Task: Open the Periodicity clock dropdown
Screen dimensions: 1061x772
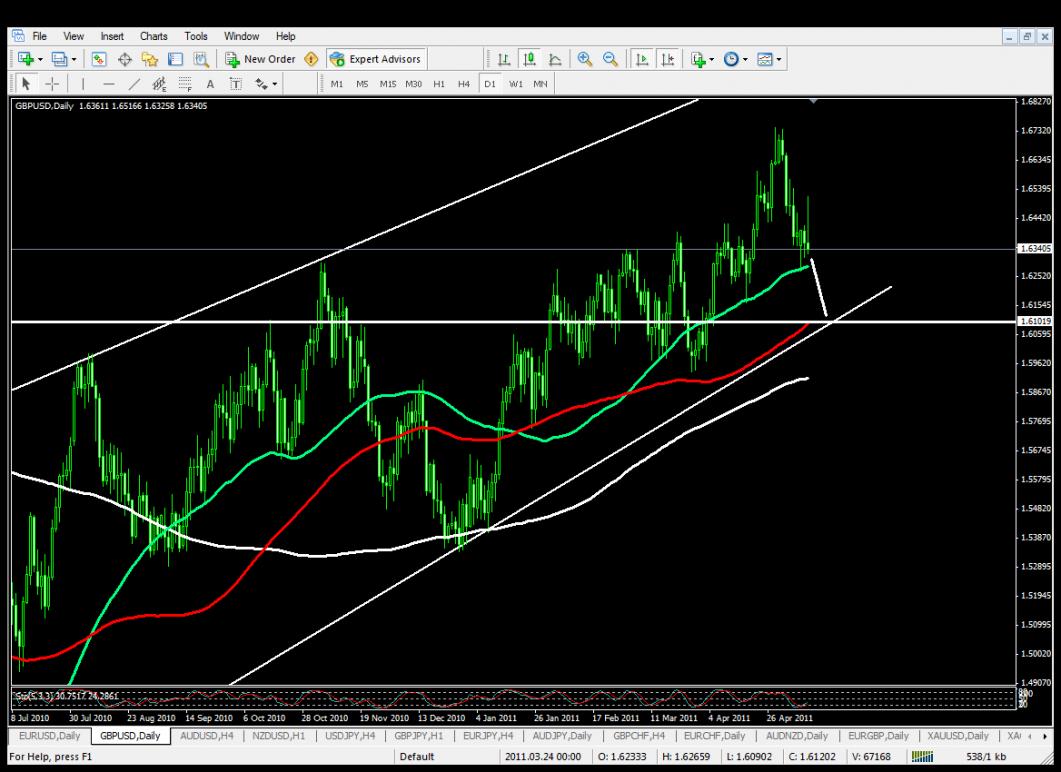Action: coord(734,60)
